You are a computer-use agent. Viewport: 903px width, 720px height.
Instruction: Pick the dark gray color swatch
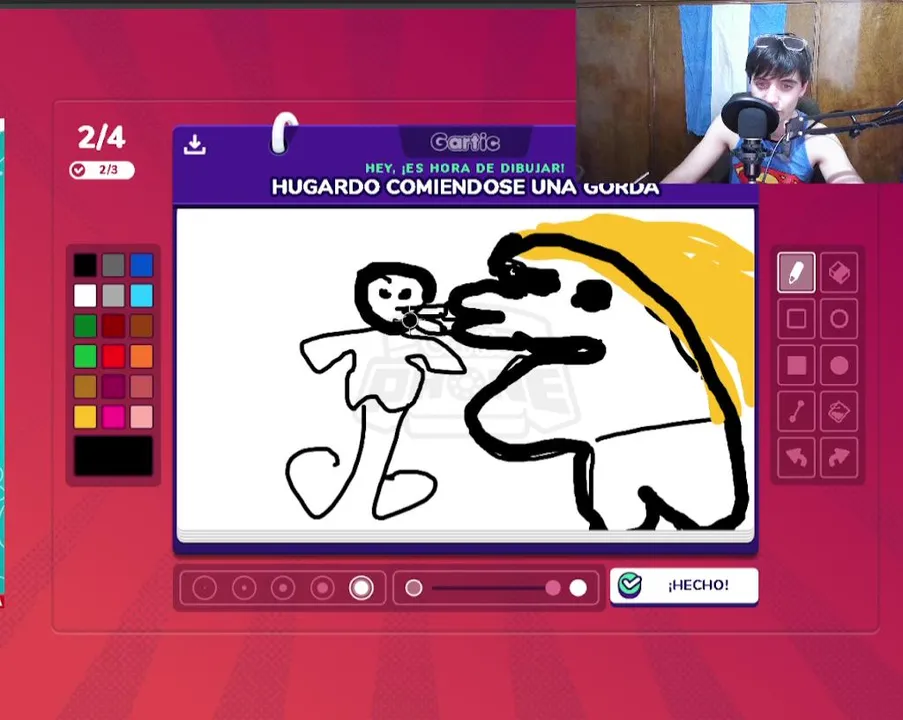click(113, 266)
